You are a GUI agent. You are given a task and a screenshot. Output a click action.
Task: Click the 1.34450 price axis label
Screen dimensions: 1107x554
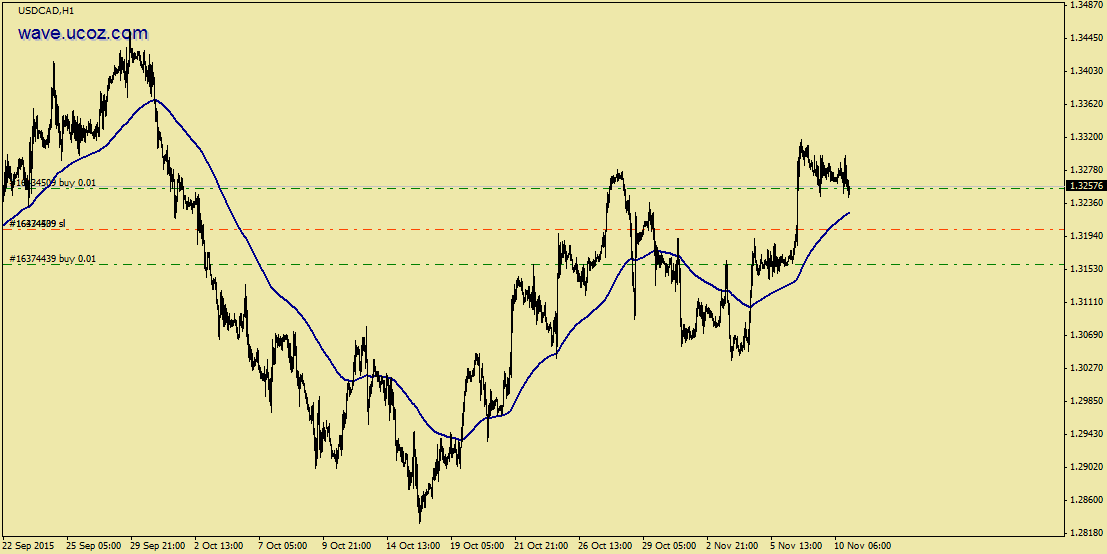point(1086,37)
